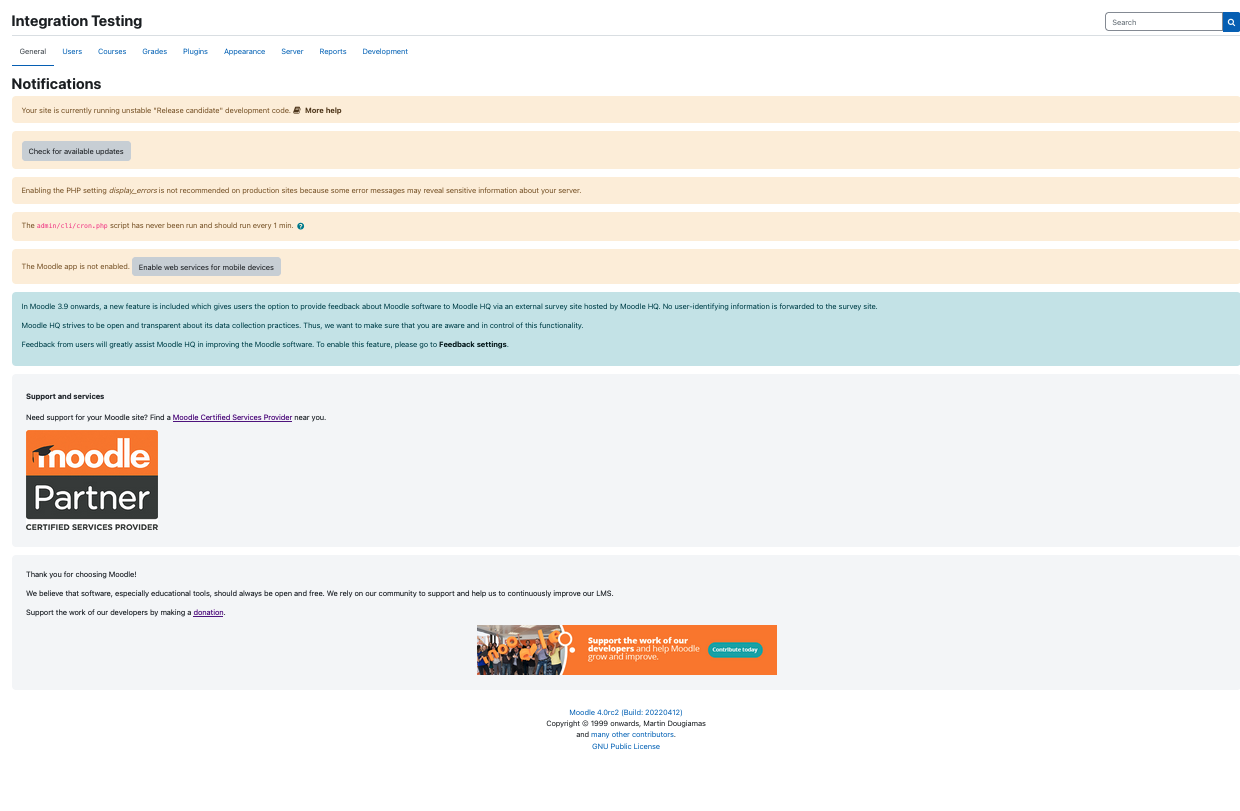Click Check for available updates button
Viewport: 1240px width, 811px height.
[76, 151]
